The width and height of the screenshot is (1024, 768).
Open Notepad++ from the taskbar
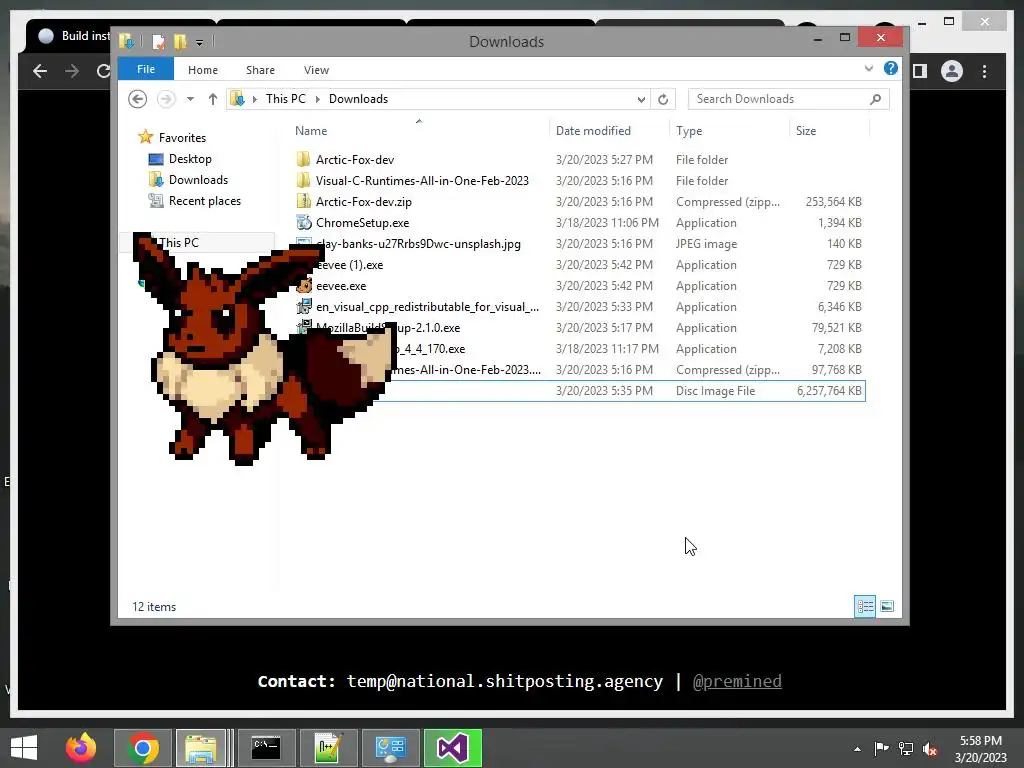click(328, 748)
